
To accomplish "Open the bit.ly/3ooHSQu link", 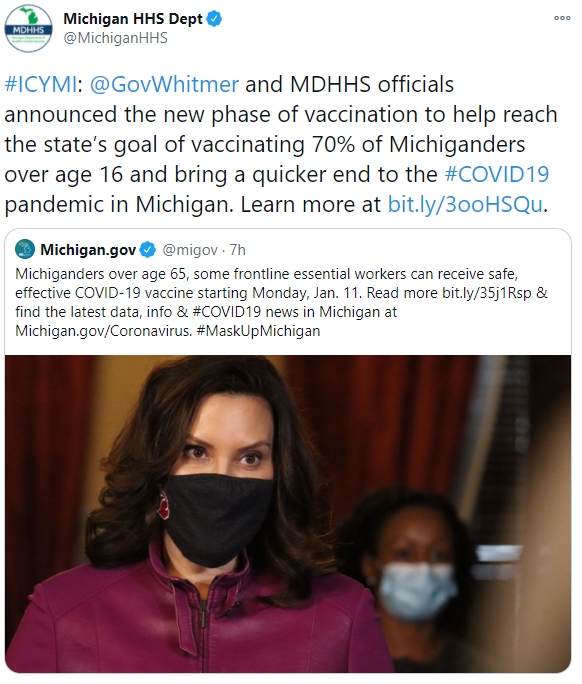I will click(x=465, y=204).
